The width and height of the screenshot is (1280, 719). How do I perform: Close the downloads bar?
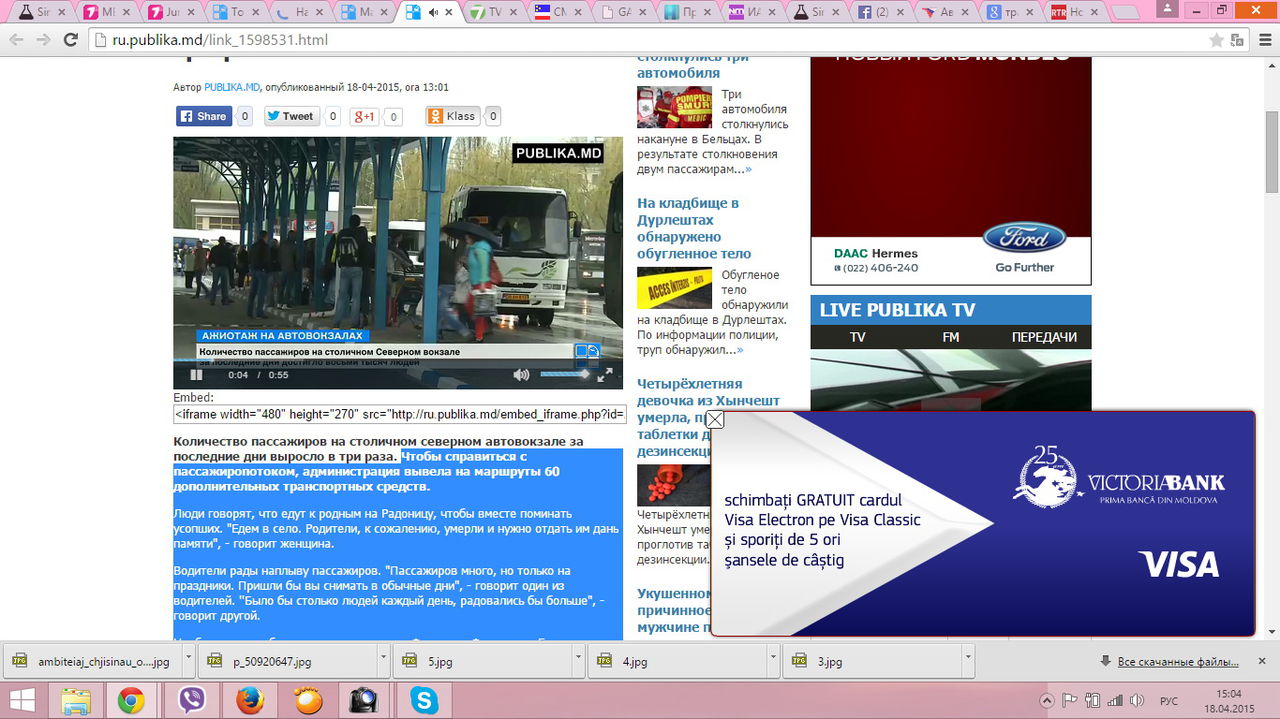[x=1263, y=662]
